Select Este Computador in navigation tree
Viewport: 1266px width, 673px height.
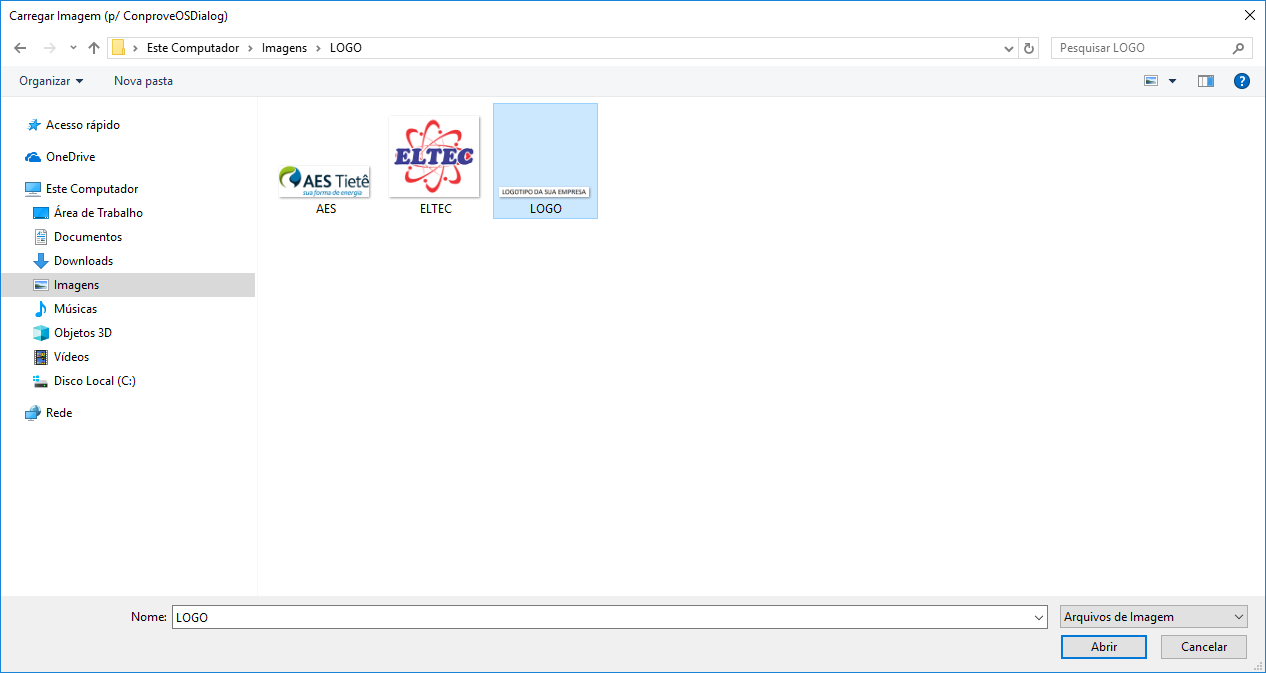click(x=92, y=189)
